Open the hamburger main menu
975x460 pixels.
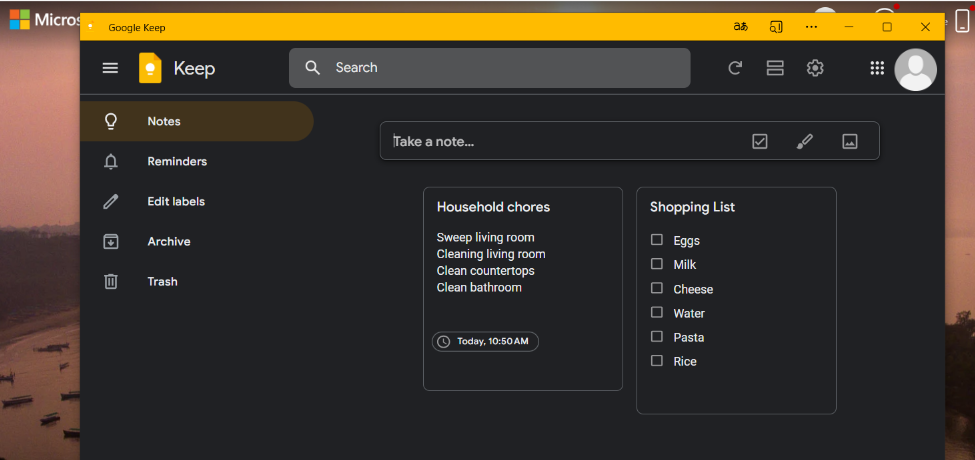point(110,68)
